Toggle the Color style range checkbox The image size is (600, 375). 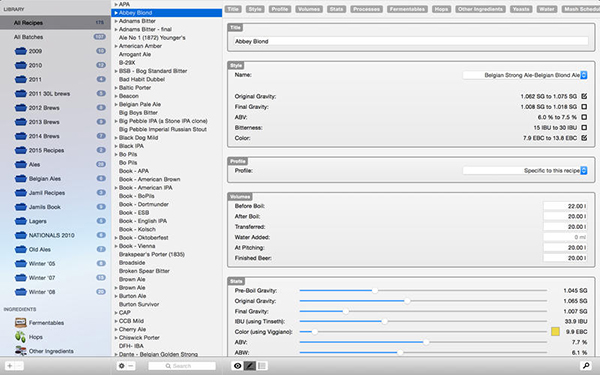(584, 138)
